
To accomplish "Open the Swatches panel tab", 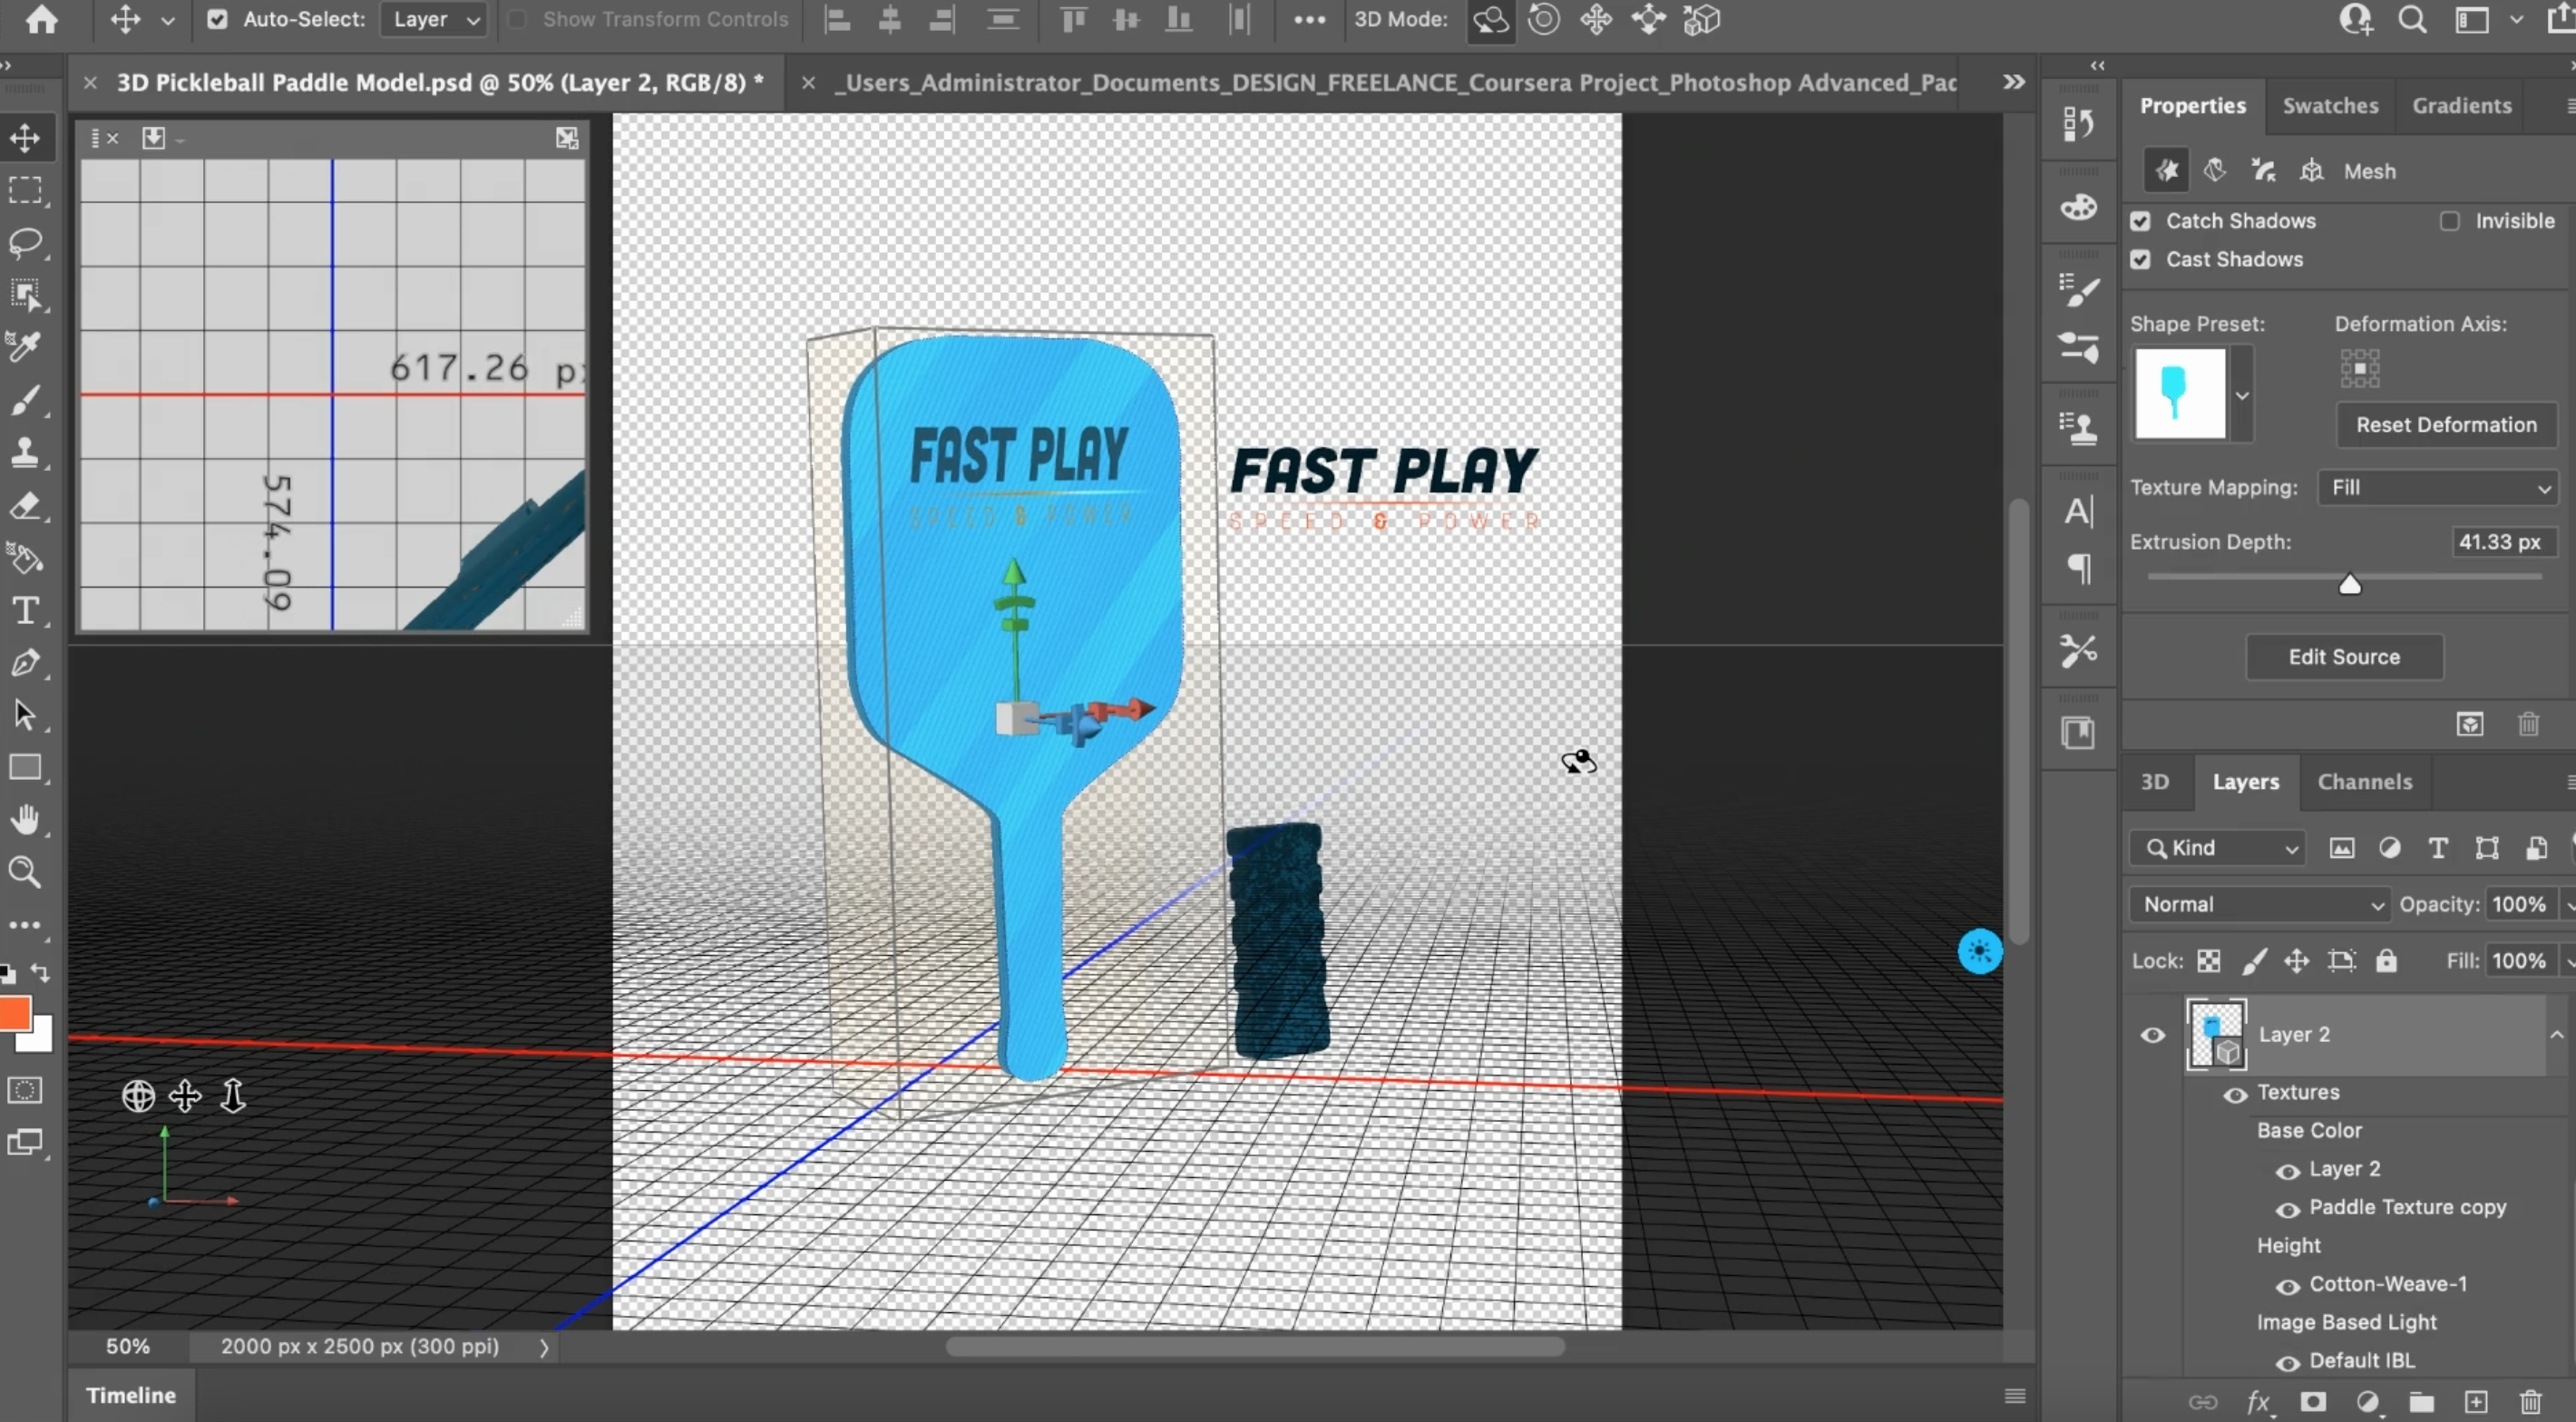I will (x=2329, y=105).
